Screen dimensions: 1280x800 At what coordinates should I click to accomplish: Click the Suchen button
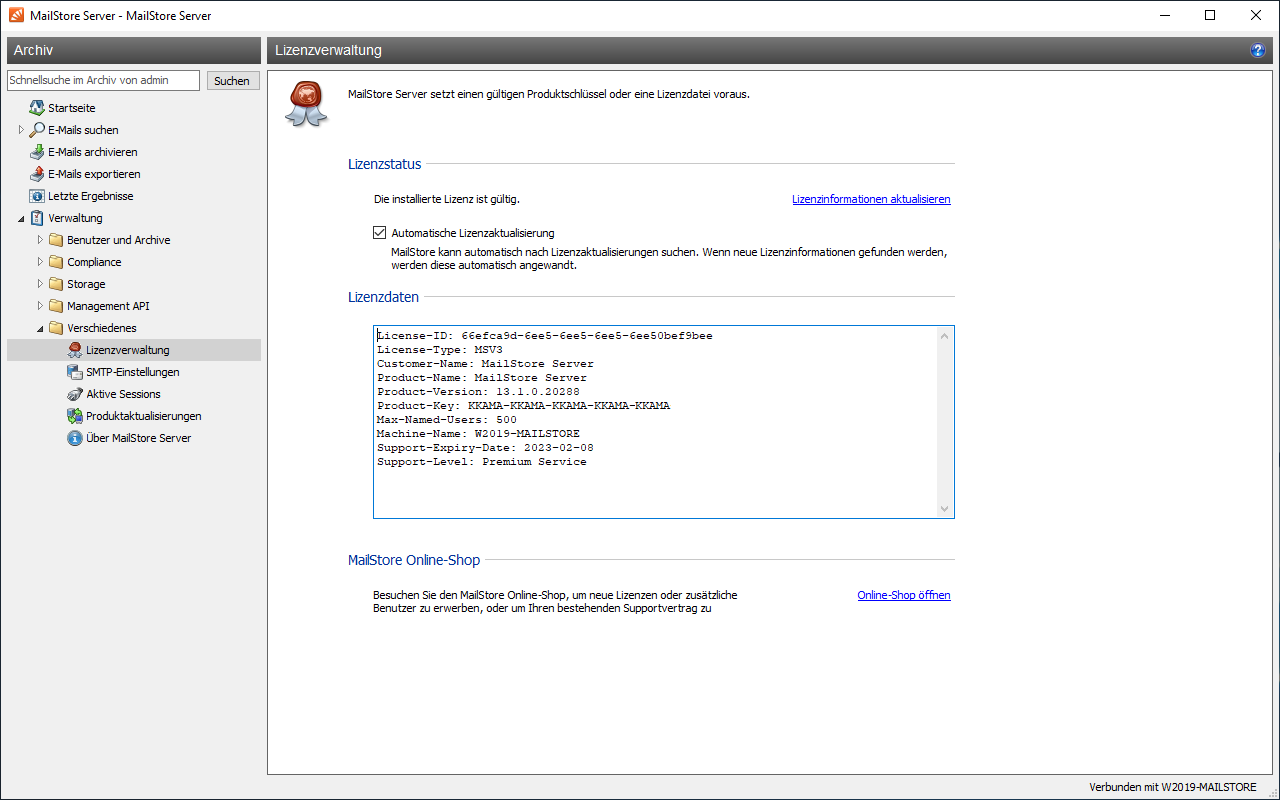(233, 81)
